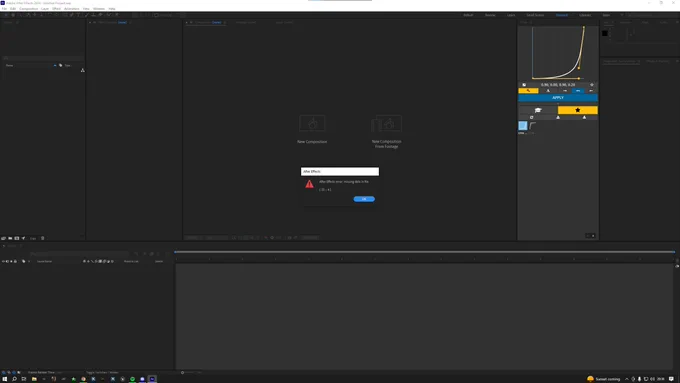Image resolution: width=680 pixels, height=383 pixels.
Task: Click the timeline work area bar
Action: click(x=425, y=252)
